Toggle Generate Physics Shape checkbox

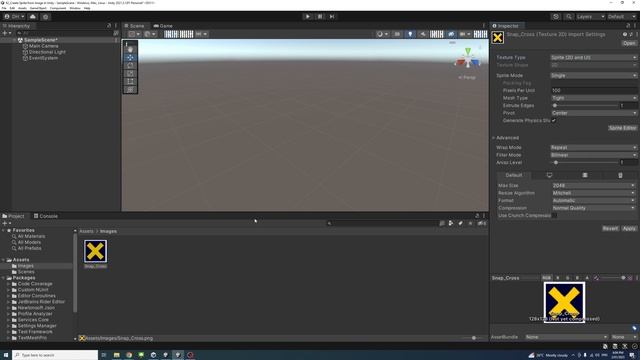pyautogui.click(x=554, y=121)
